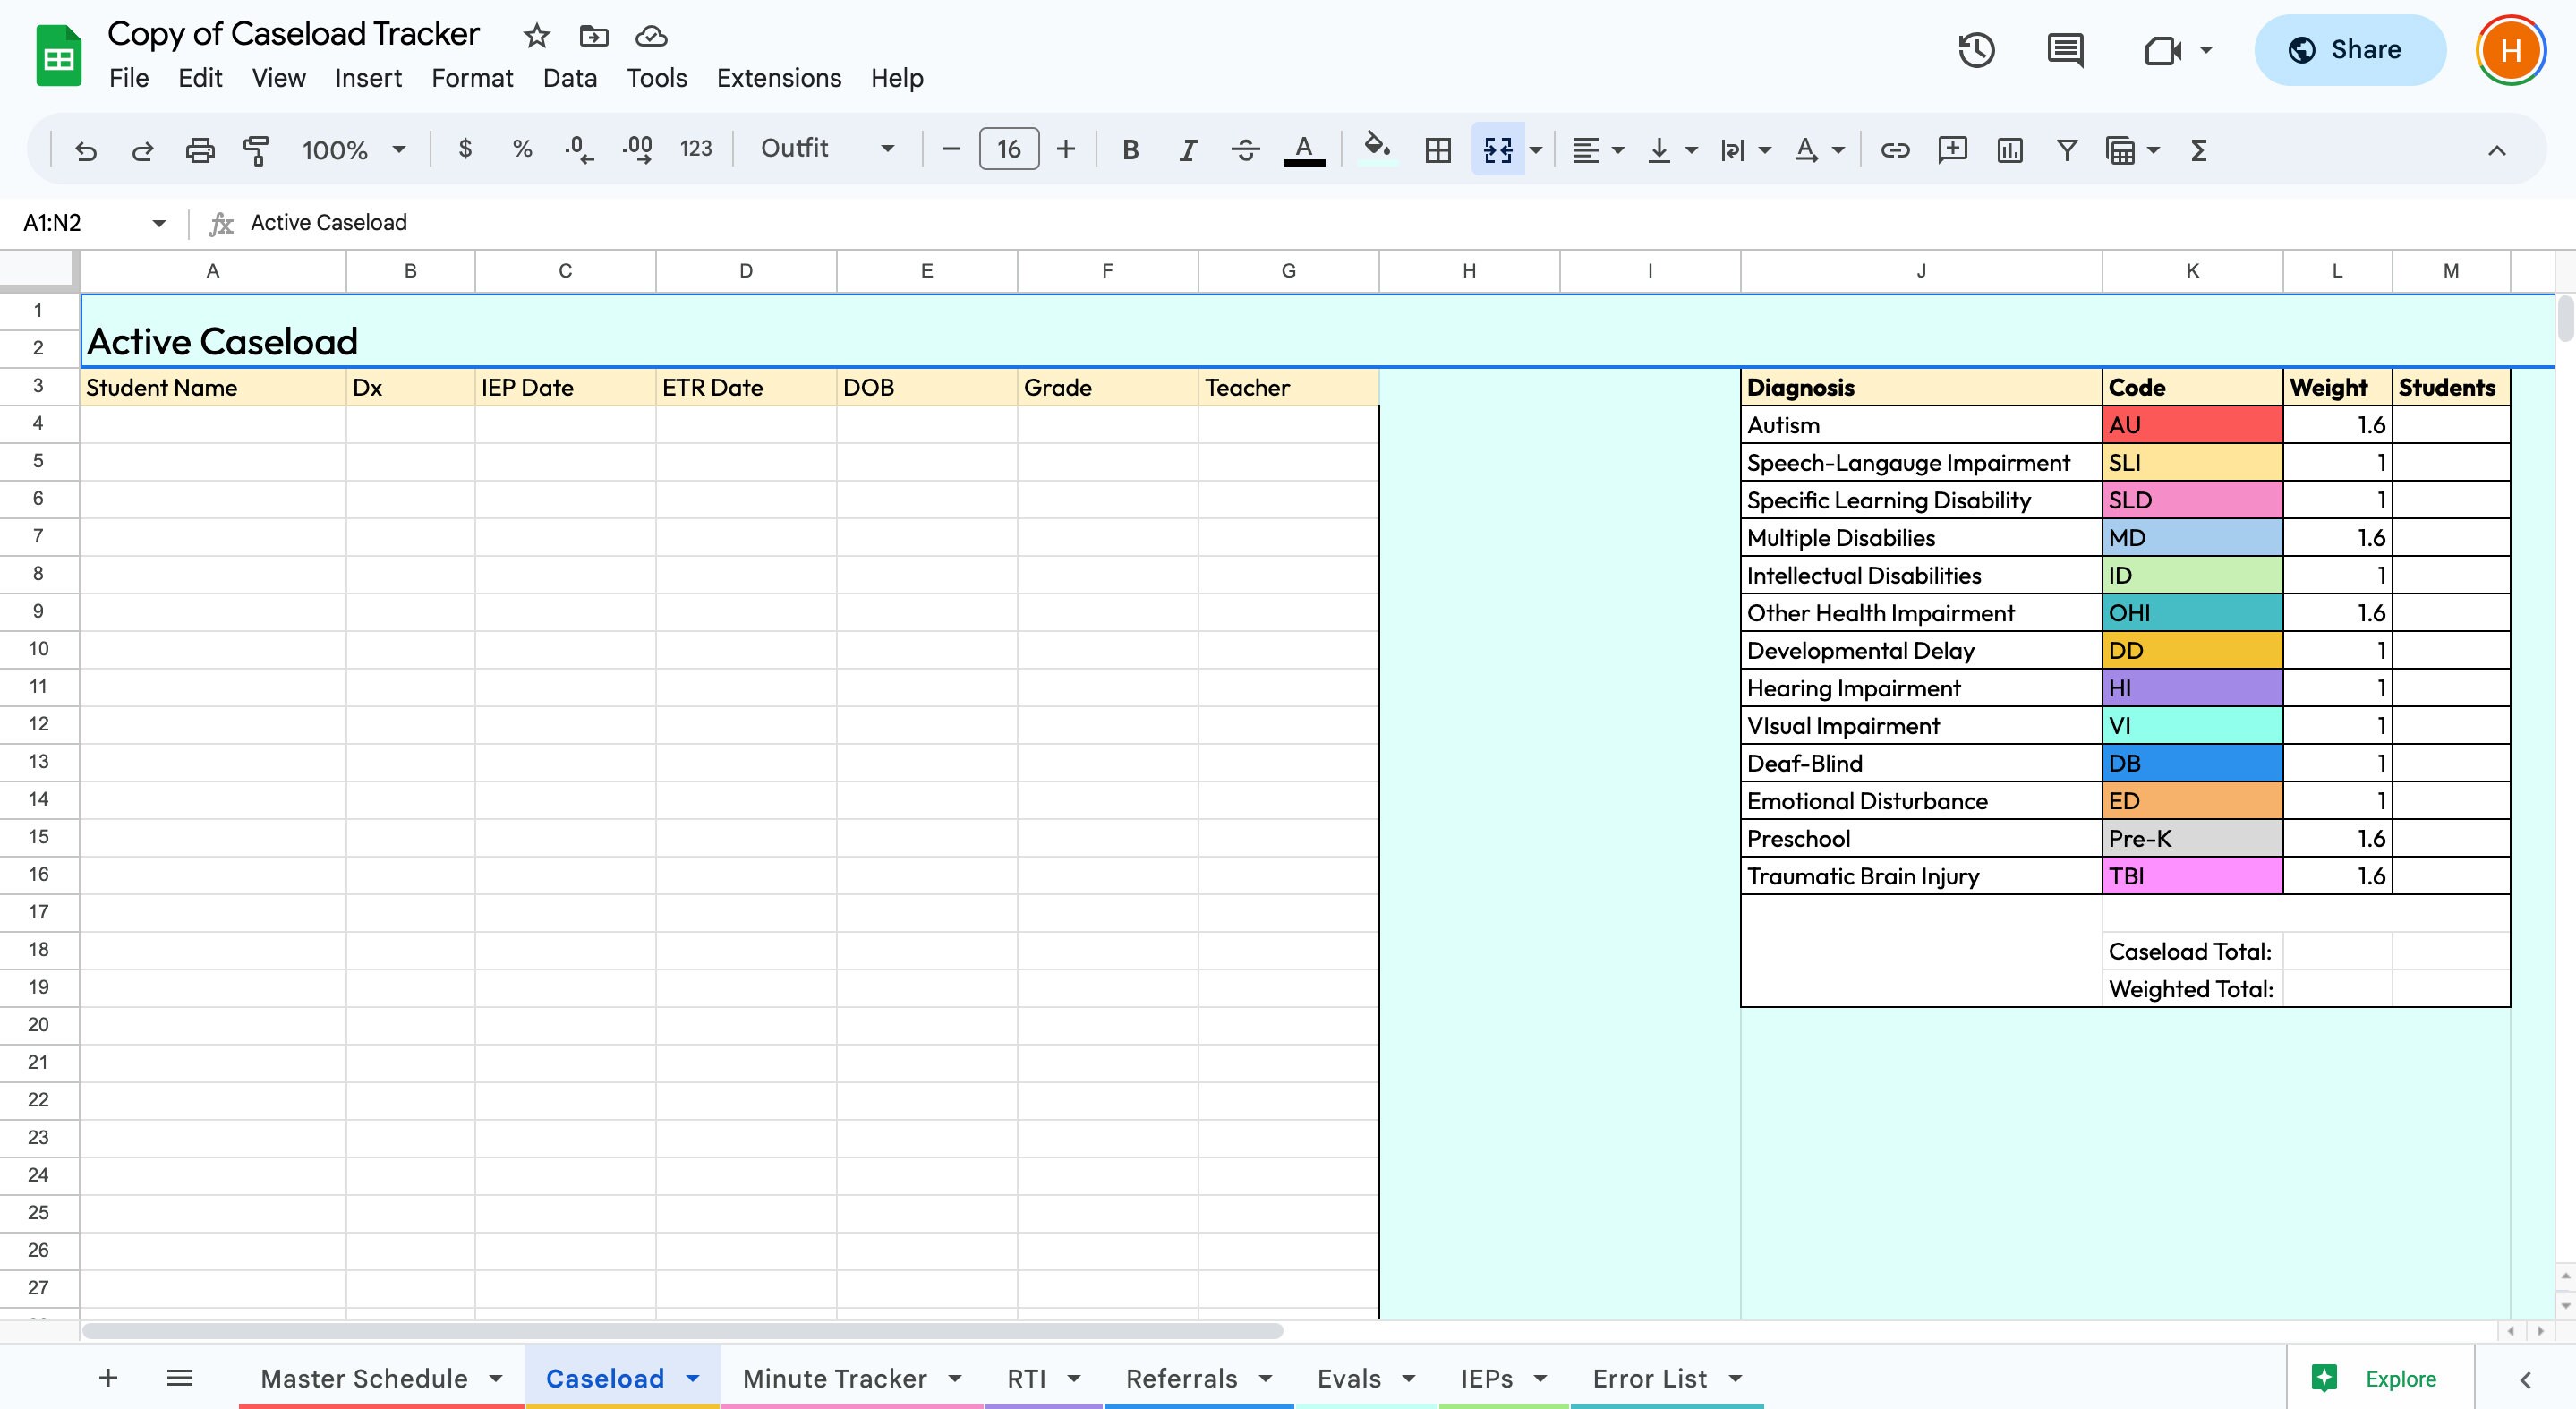This screenshot has width=2576, height=1409.
Task: Insert a chart
Action: pos(2009,150)
